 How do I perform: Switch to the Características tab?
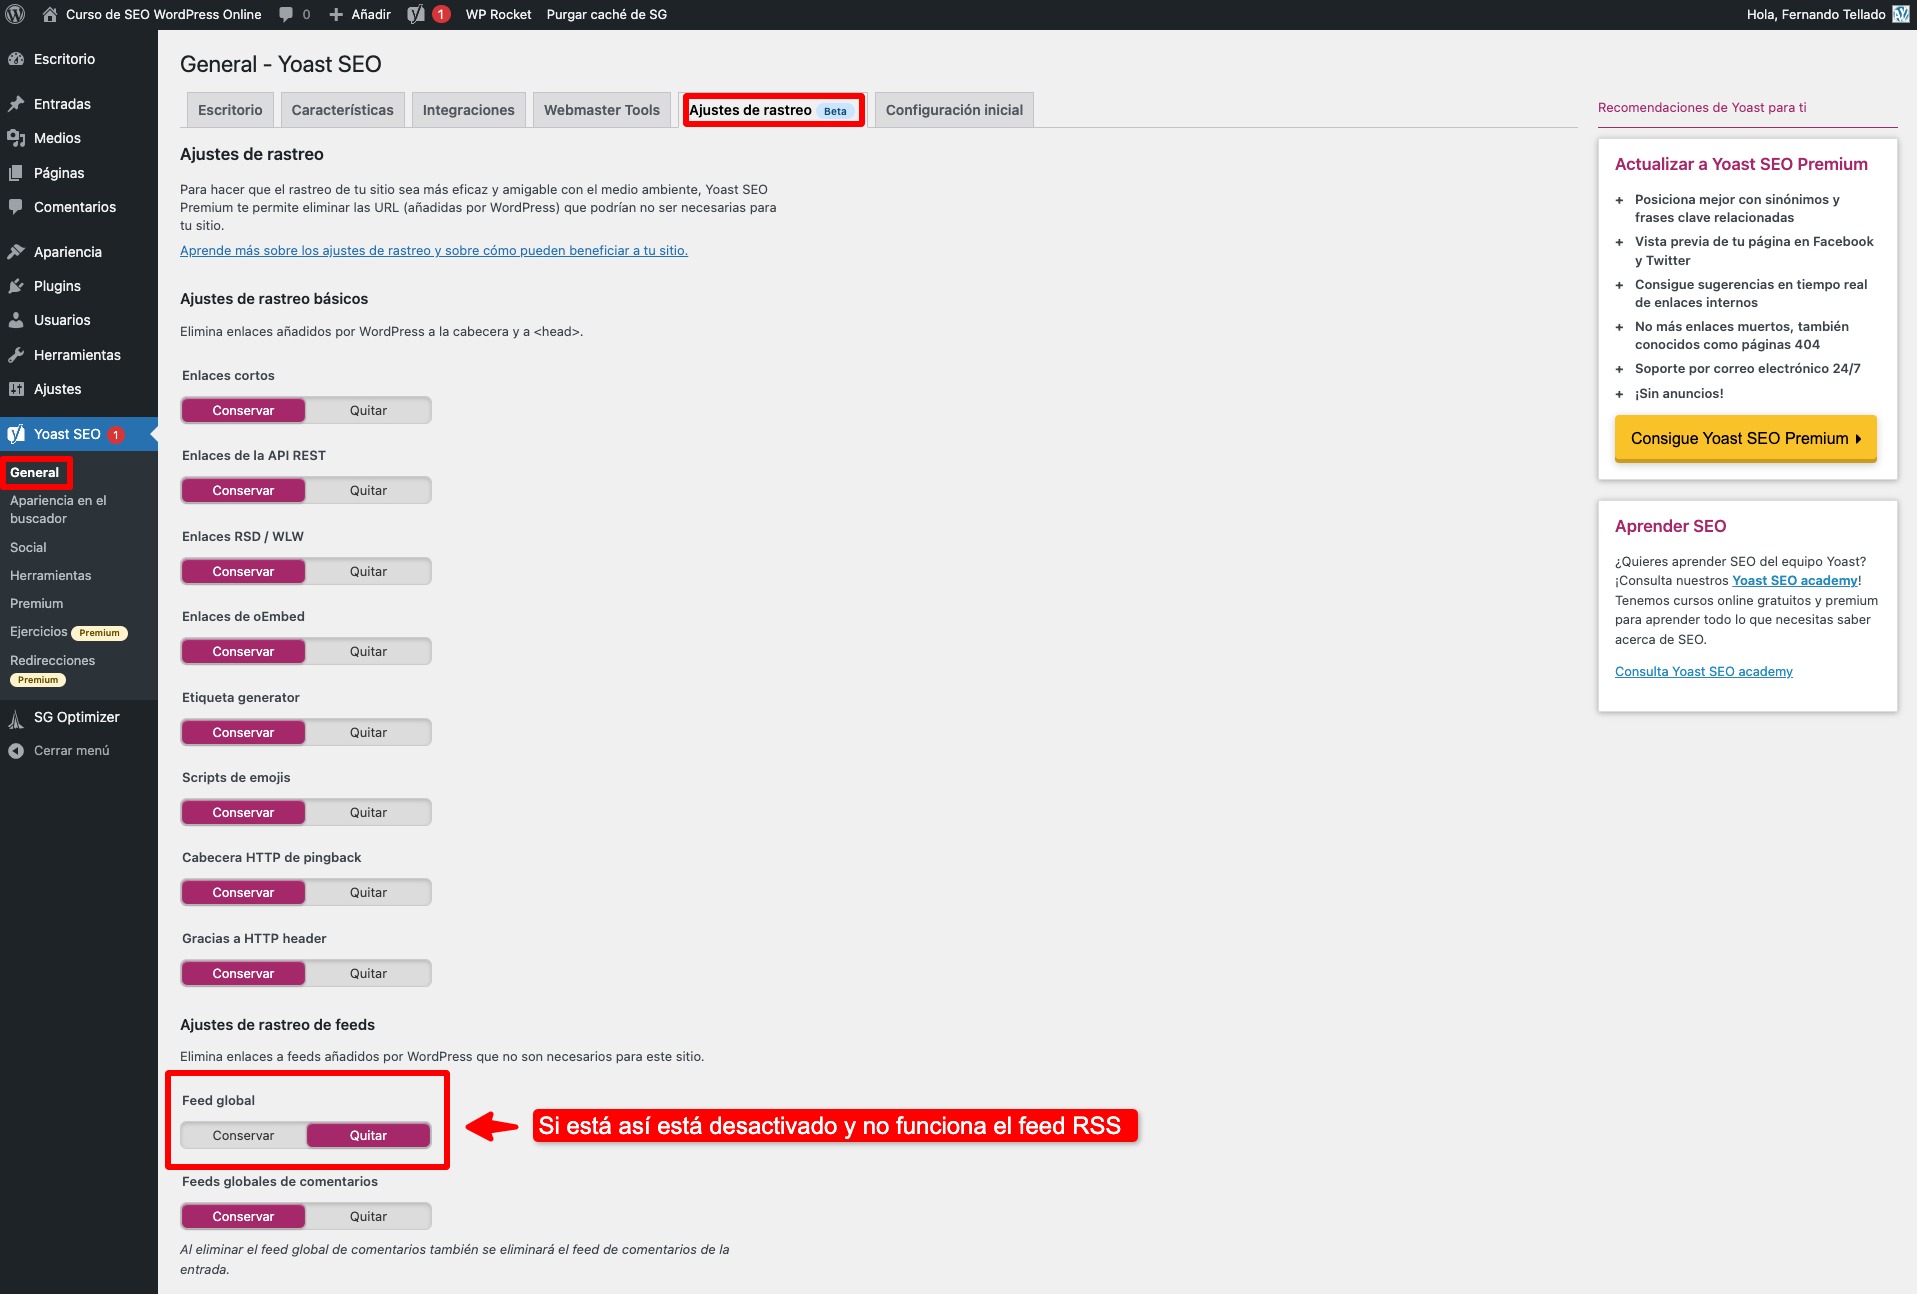click(x=342, y=110)
